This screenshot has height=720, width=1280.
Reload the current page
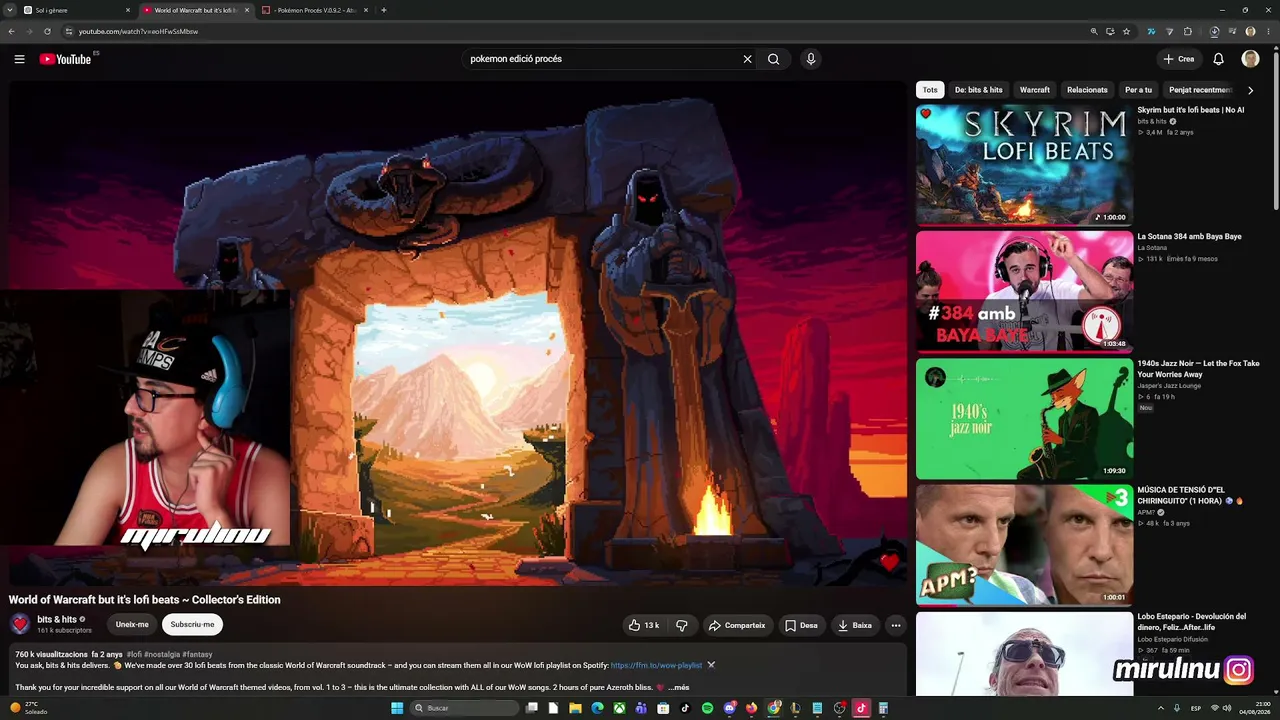pyautogui.click(x=47, y=31)
